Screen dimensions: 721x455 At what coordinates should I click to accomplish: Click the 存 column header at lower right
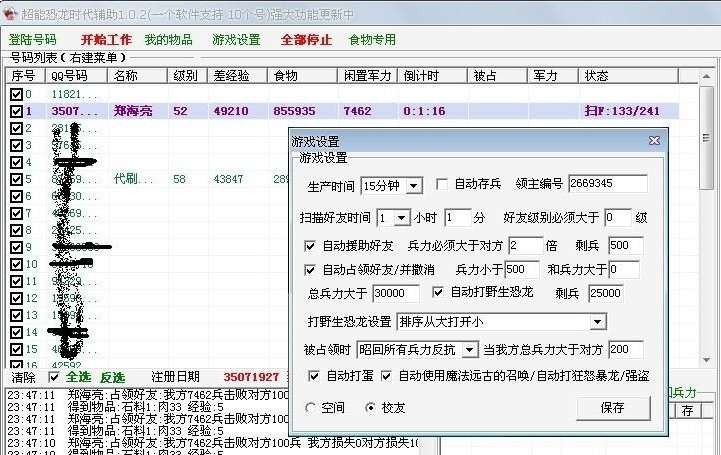(687, 411)
